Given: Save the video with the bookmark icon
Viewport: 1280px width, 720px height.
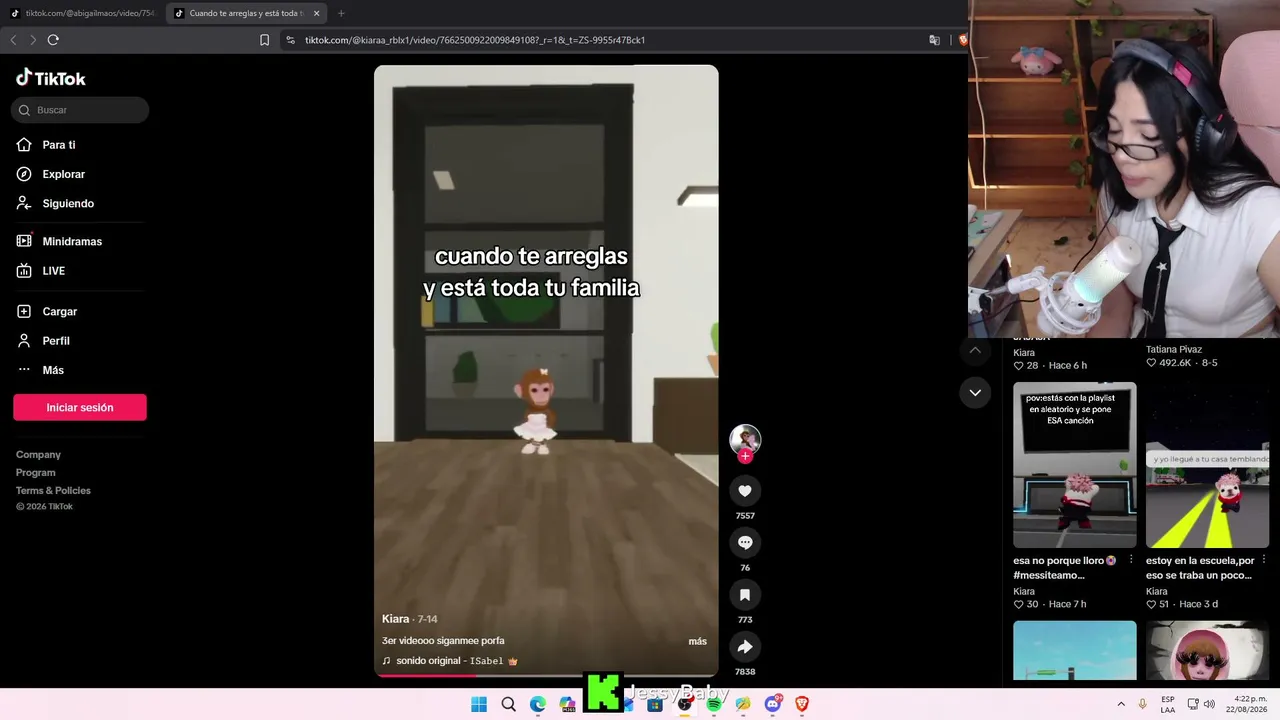Looking at the screenshot, I should pos(745,594).
